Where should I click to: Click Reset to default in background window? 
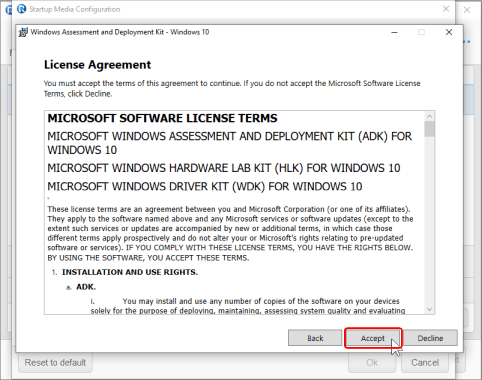coord(55,362)
